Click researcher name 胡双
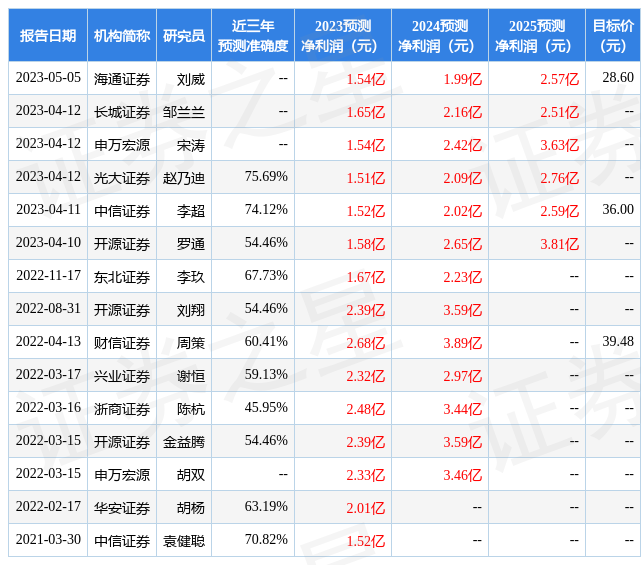This screenshot has height=565, width=641. click(191, 475)
